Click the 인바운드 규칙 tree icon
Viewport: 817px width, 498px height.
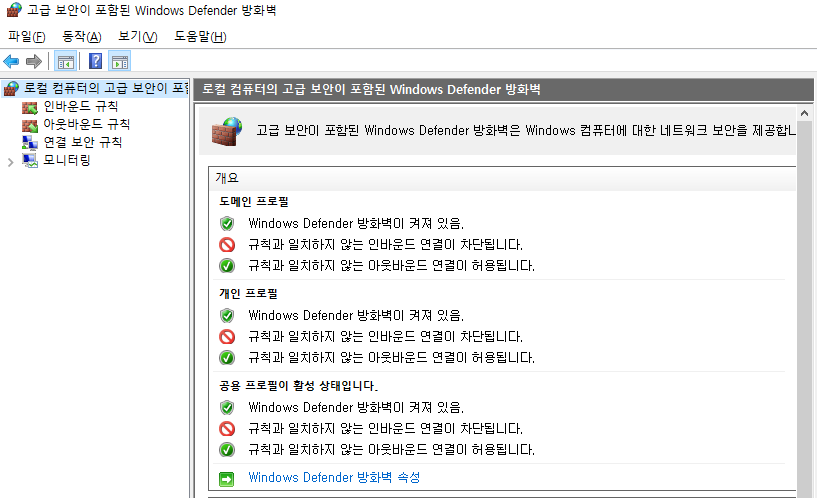point(30,107)
